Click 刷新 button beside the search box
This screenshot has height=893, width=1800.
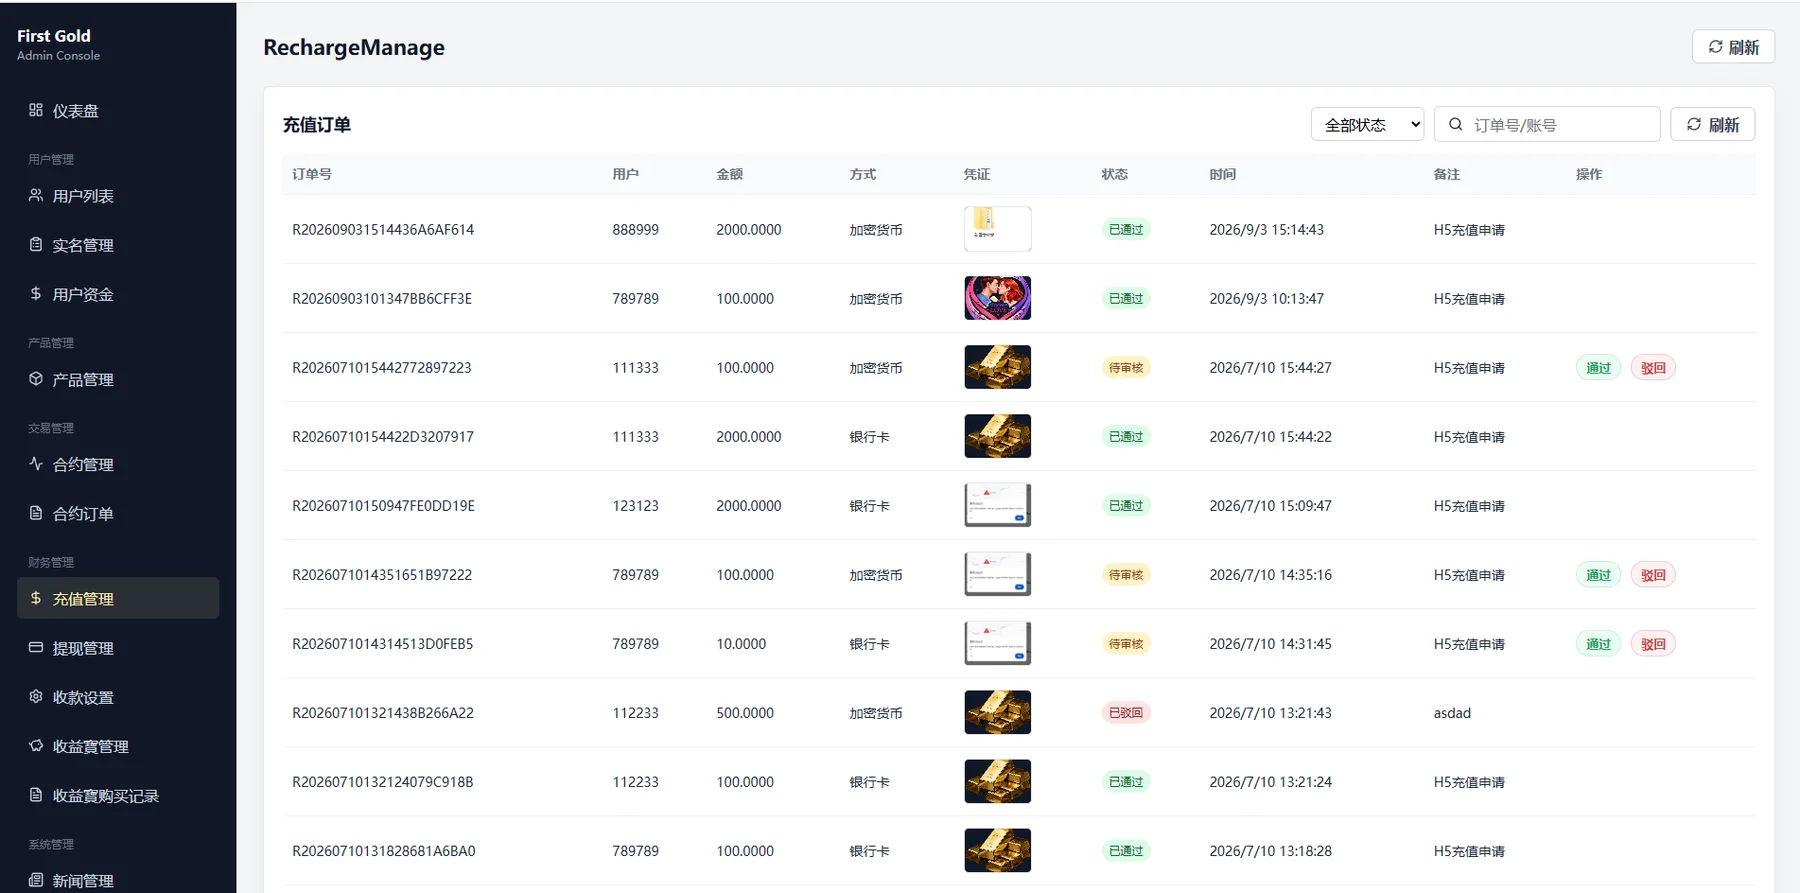[1712, 125]
